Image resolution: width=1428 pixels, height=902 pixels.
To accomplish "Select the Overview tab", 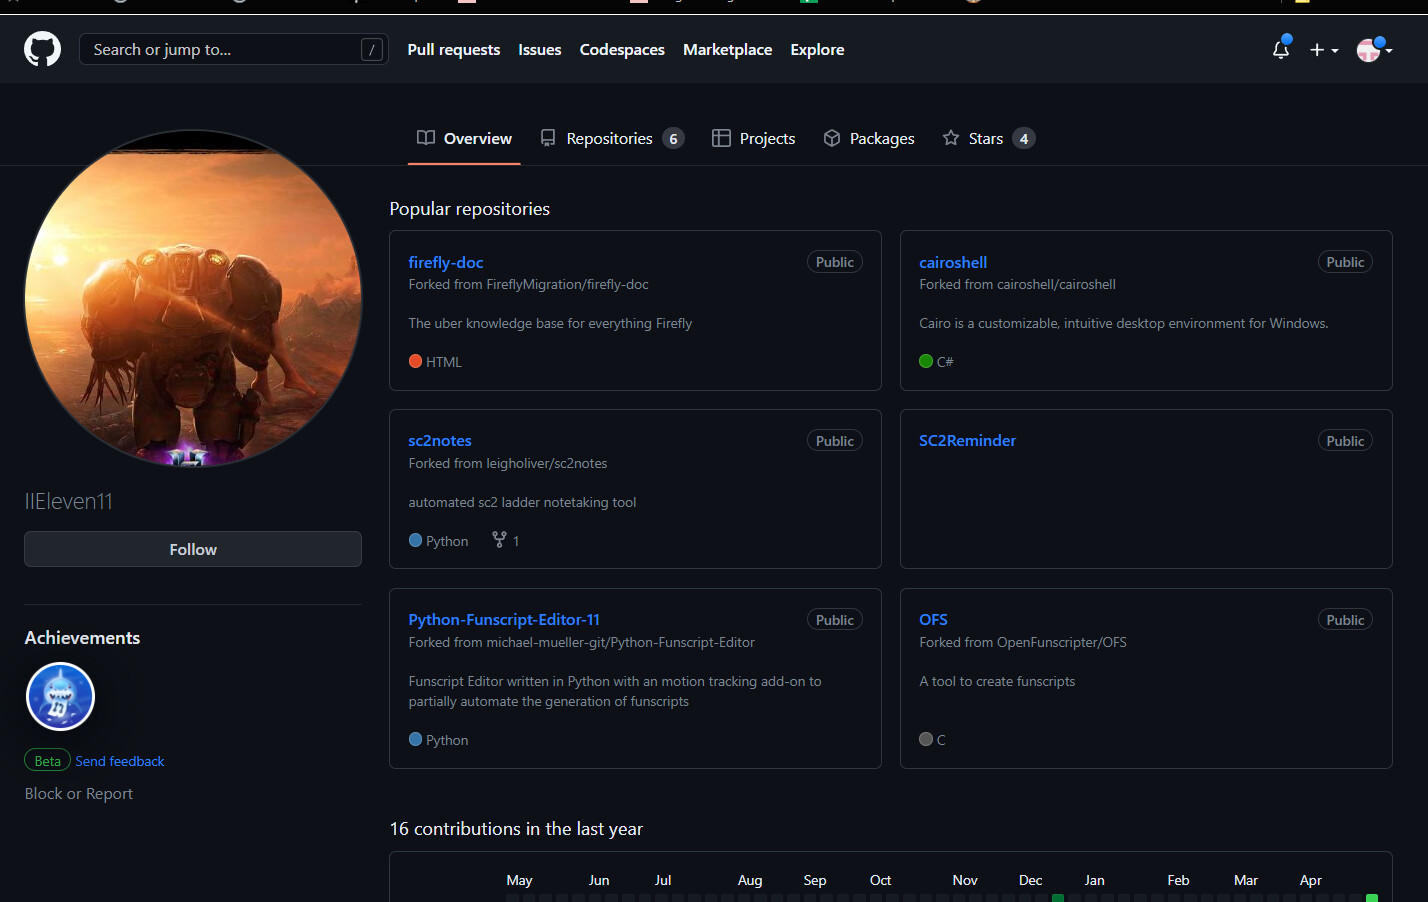I will point(464,138).
